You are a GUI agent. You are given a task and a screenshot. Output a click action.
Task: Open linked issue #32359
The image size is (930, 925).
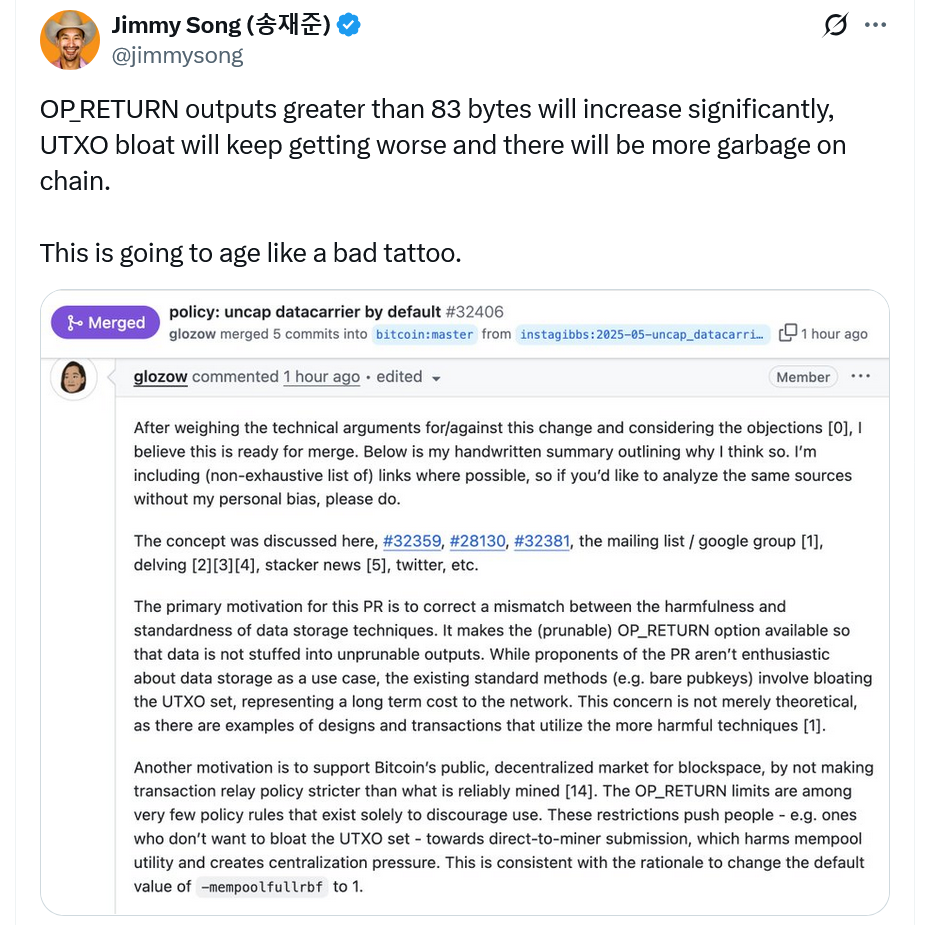(x=412, y=541)
